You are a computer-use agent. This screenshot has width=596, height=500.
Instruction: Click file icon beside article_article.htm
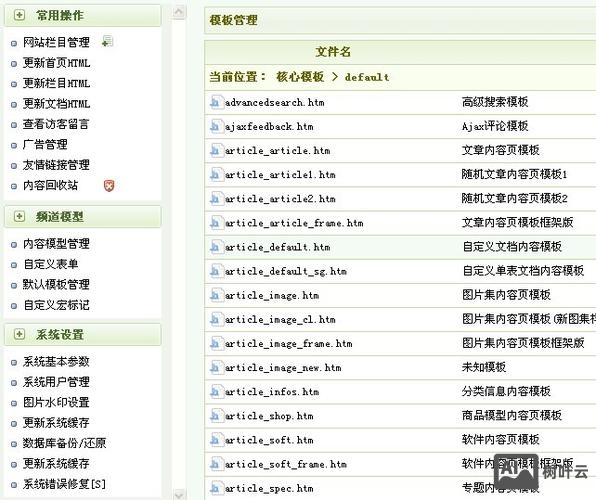[216, 151]
